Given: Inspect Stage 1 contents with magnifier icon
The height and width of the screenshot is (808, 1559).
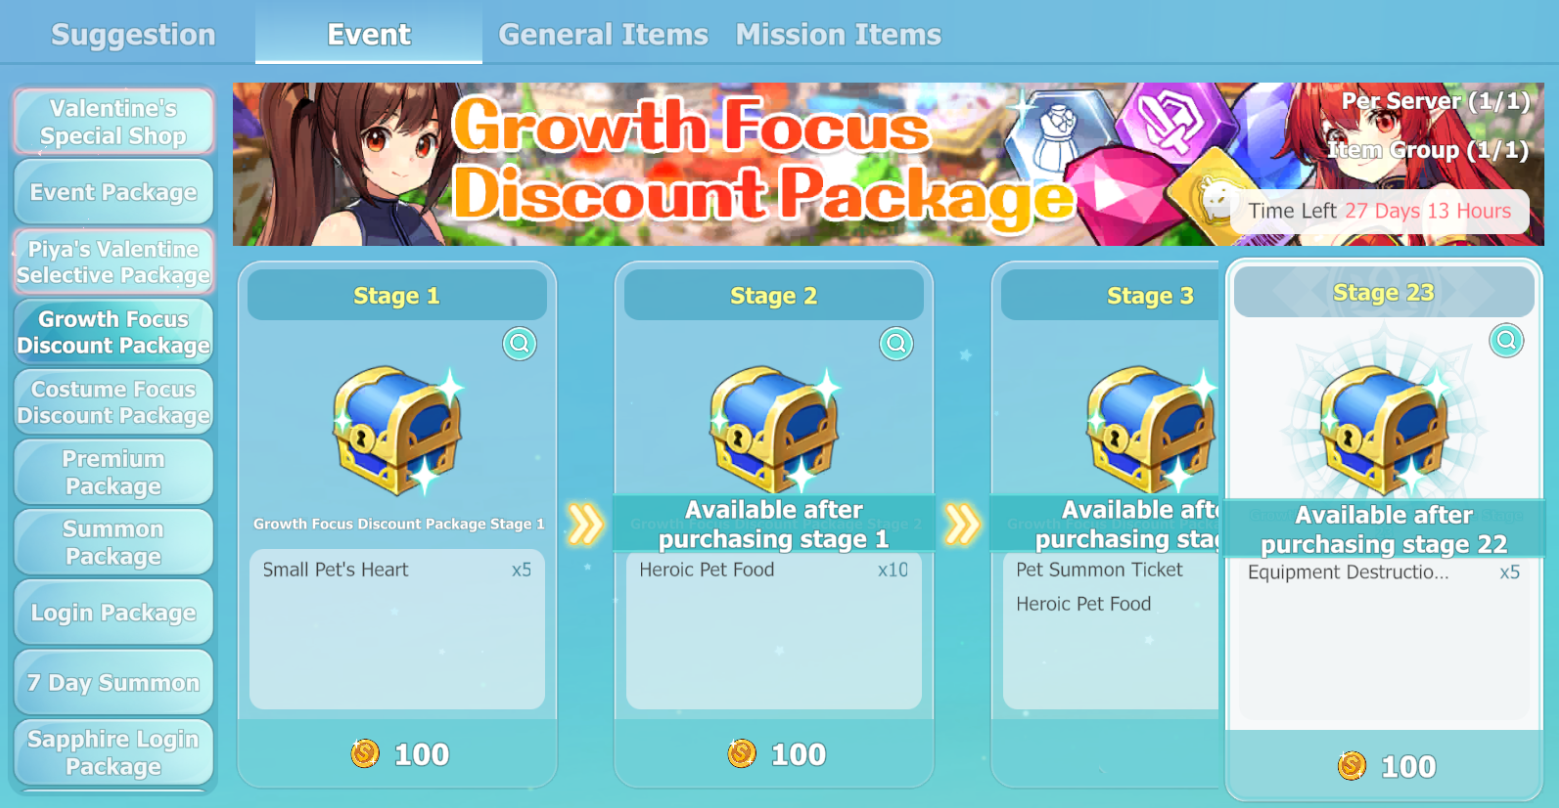Looking at the screenshot, I should (519, 344).
